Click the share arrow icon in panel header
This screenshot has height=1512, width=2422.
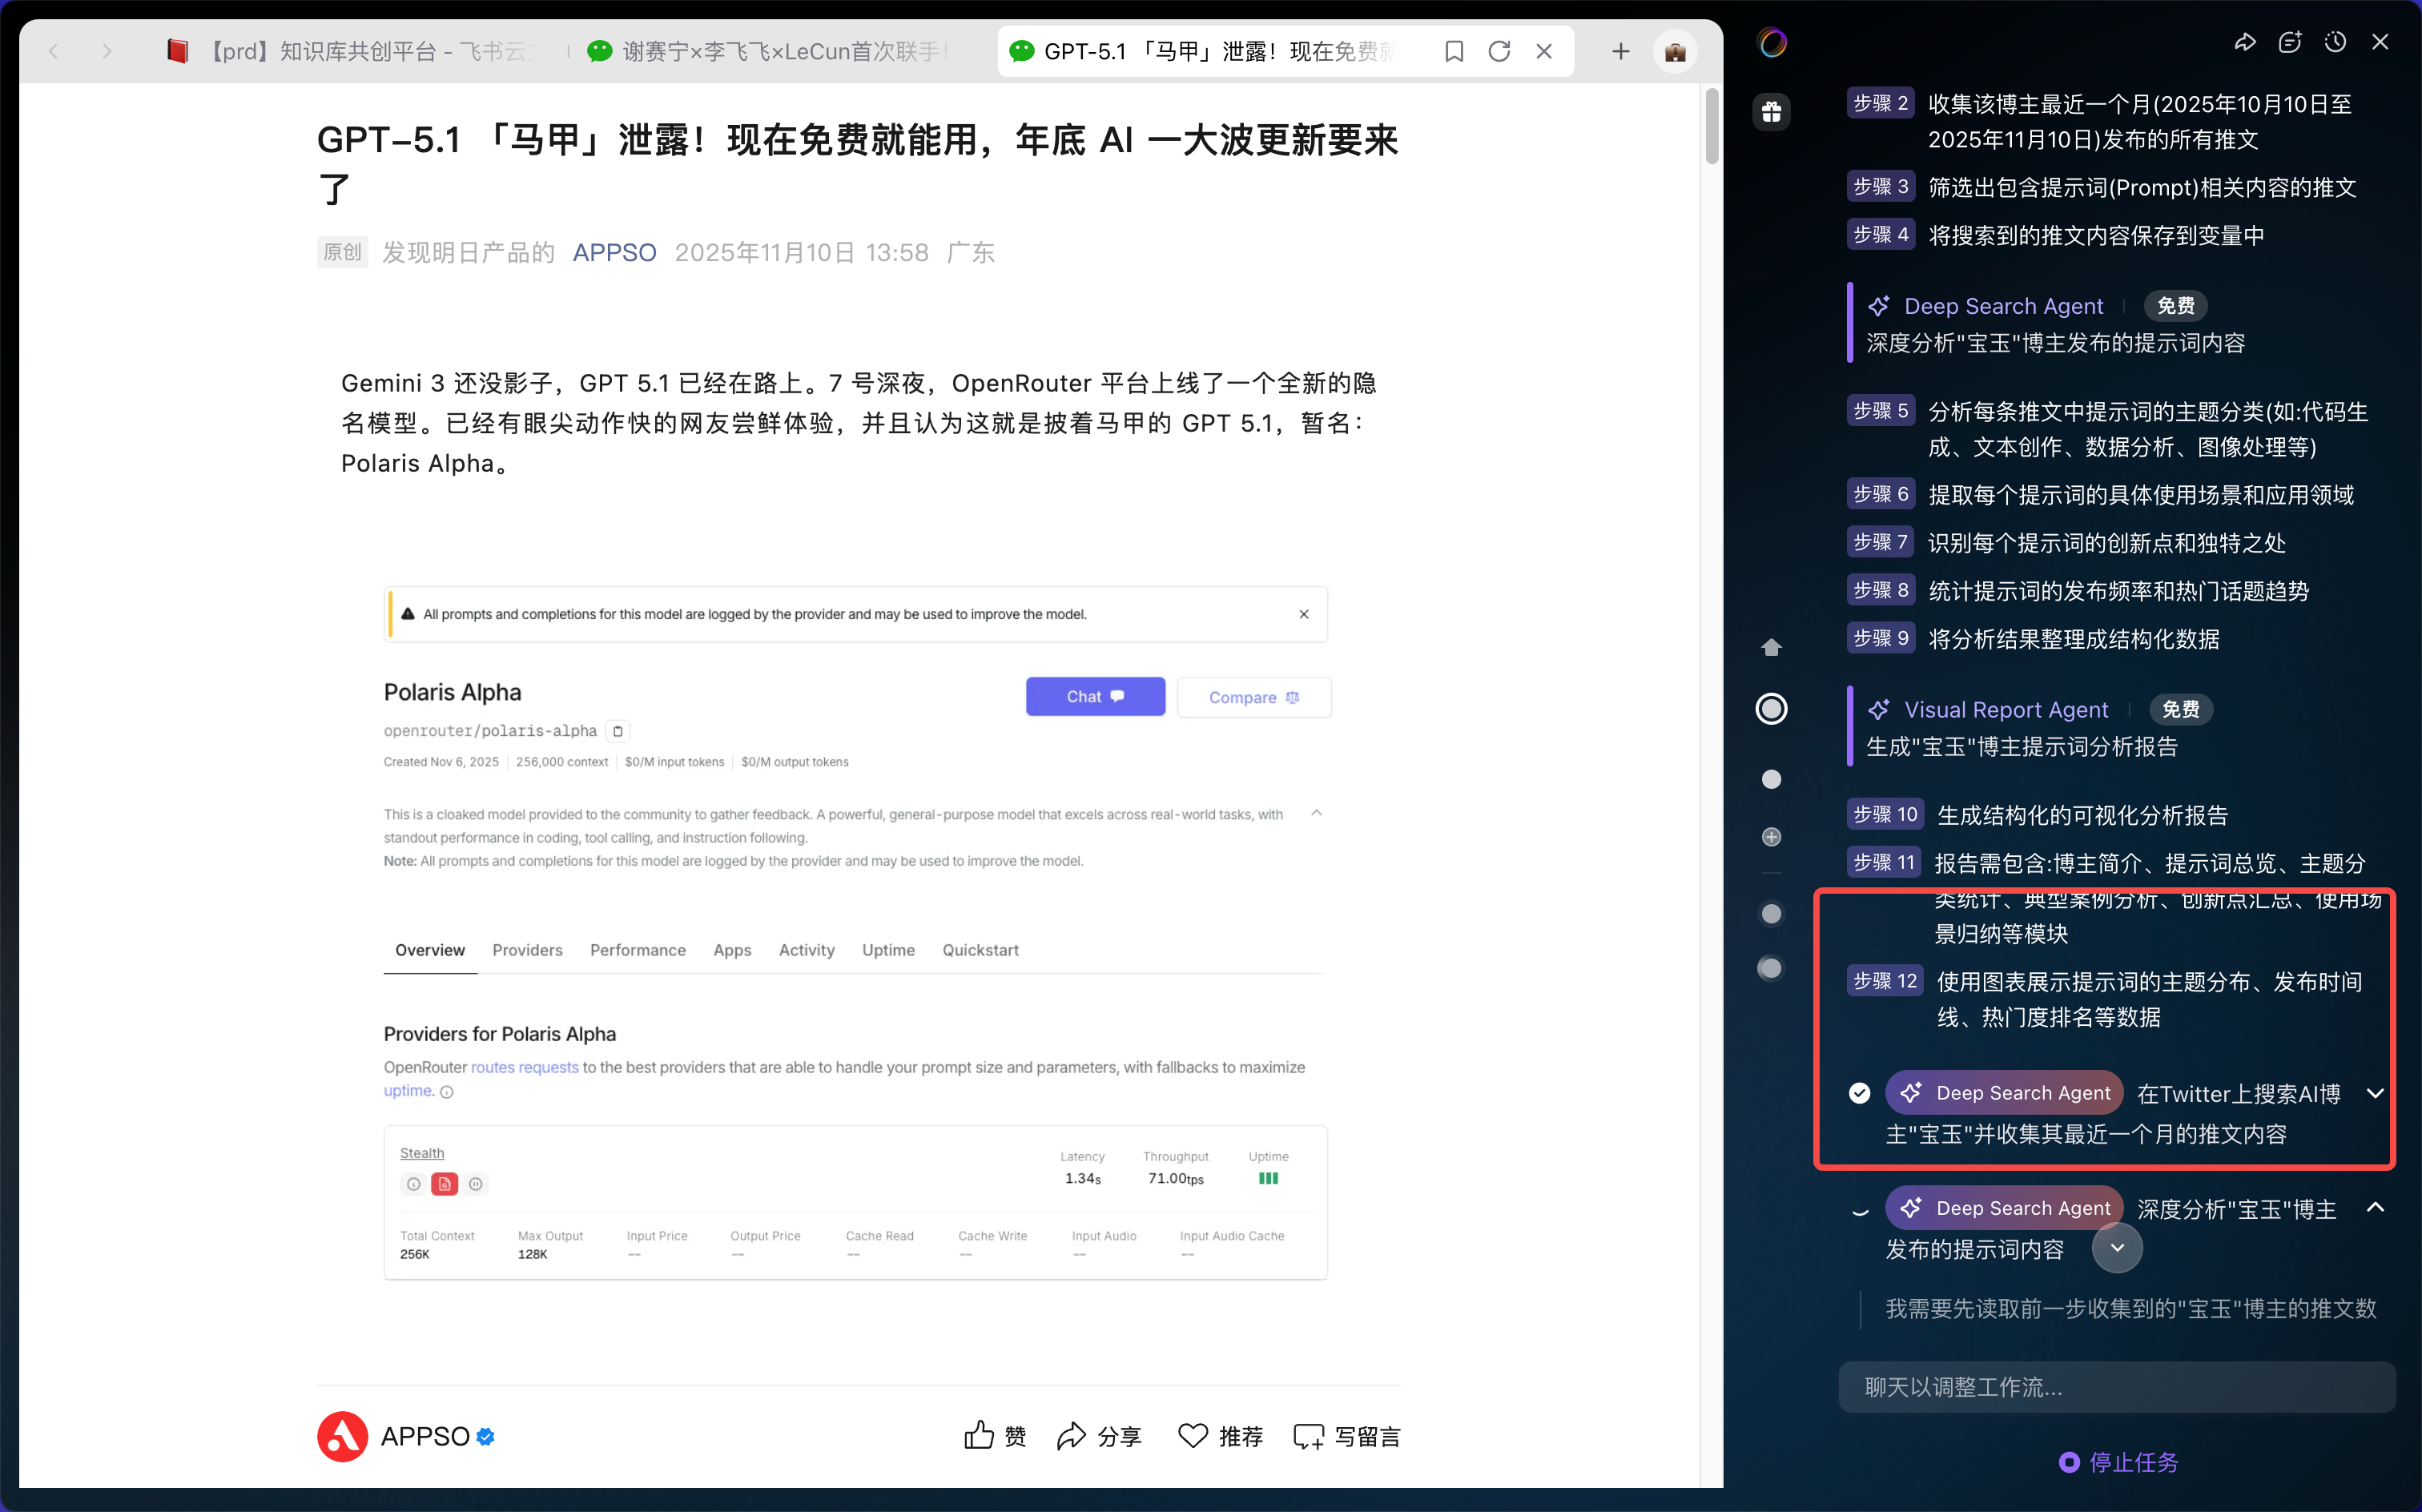(2245, 42)
